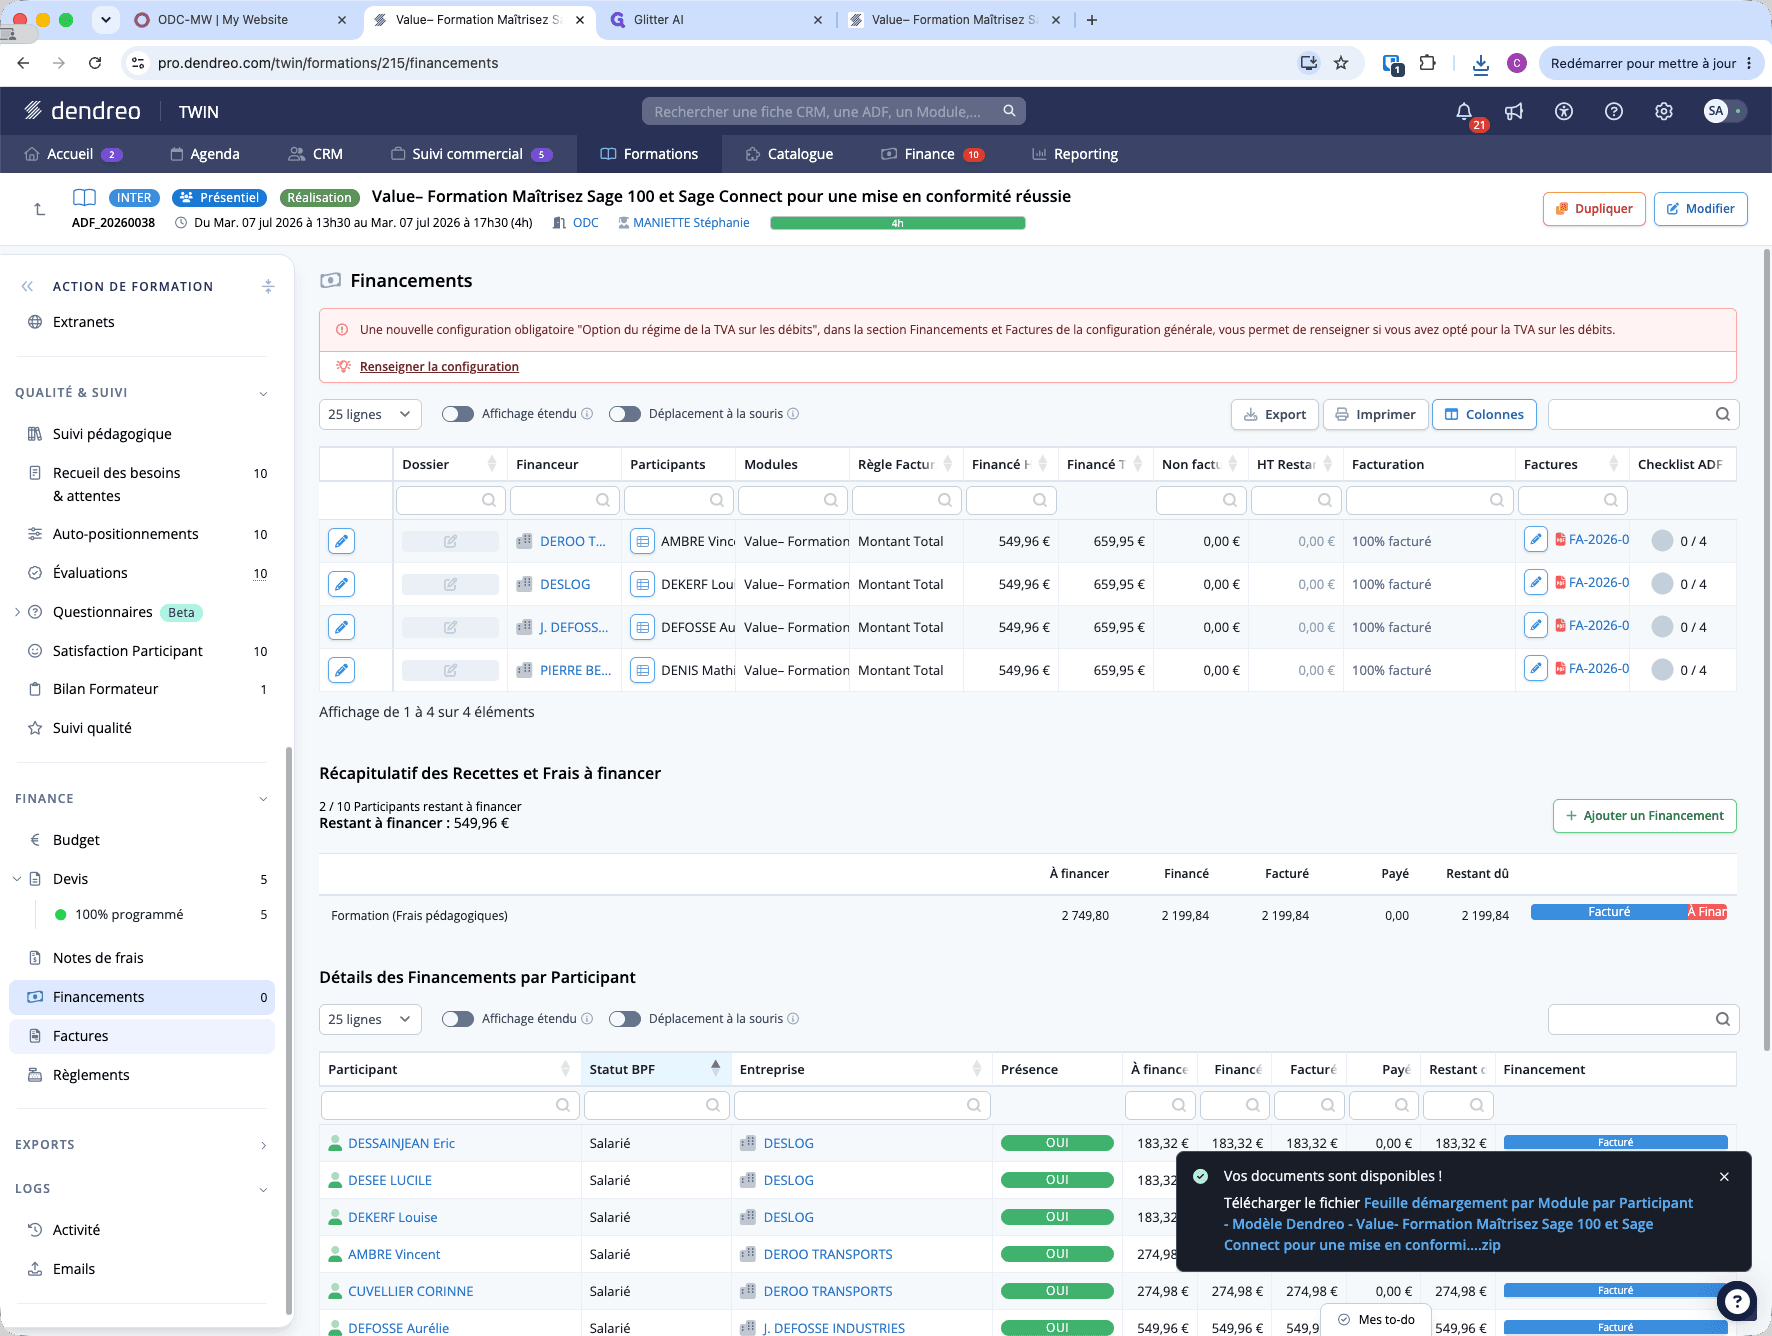
Task: Open the settings gear icon in header
Action: tap(1664, 111)
